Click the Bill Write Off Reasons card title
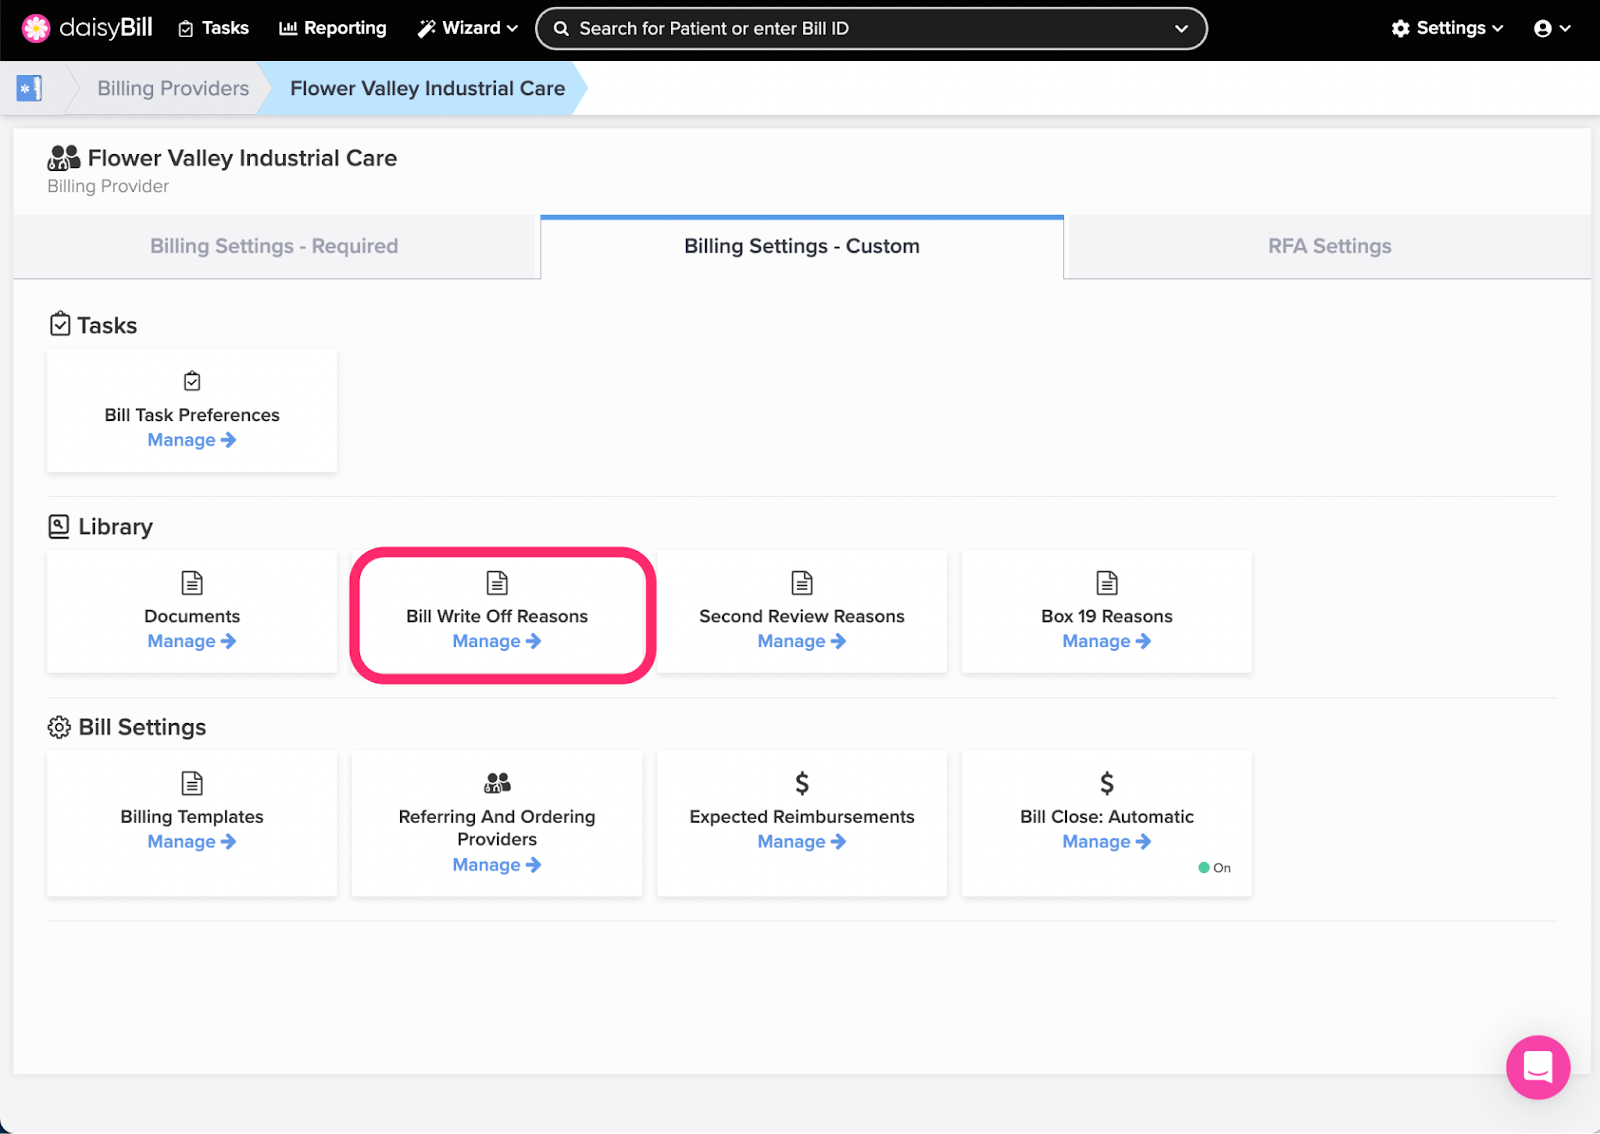Screen dimensions: 1600x1134 click(497, 616)
